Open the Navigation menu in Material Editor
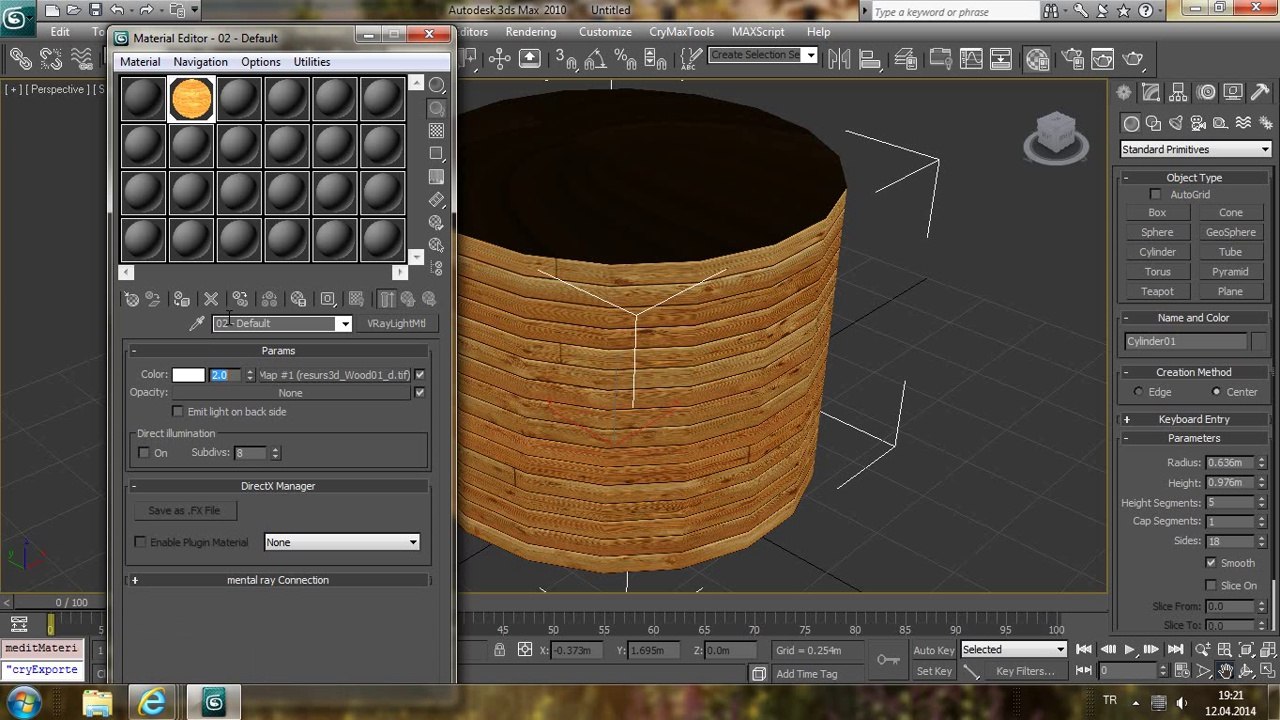This screenshot has width=1280, height=720. 200,62
